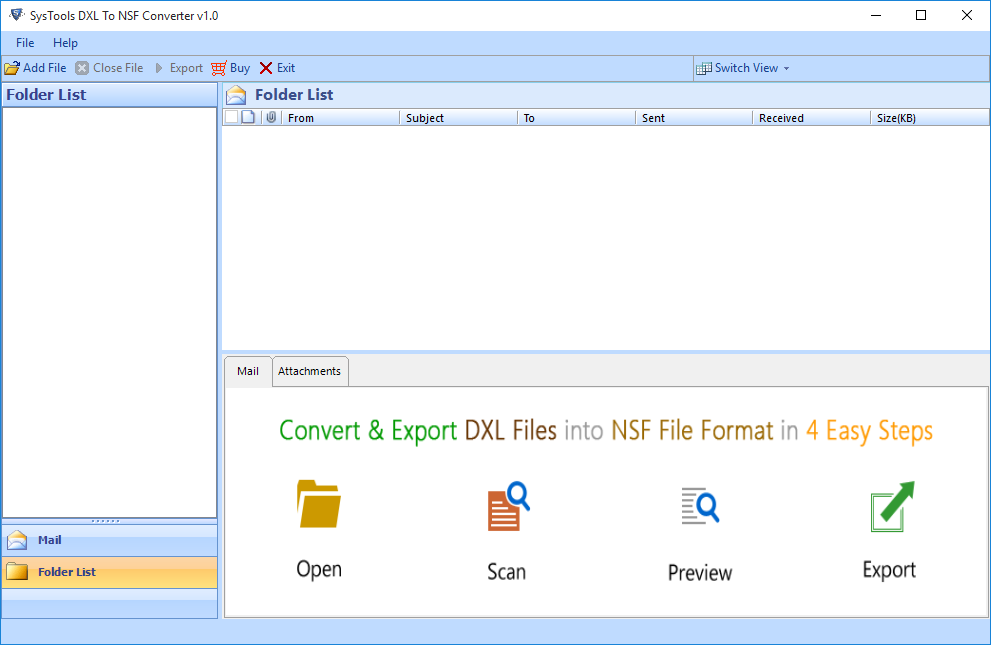Click the Scan document step icon
The image size is (991, 645).
click(x=508, y=506)
